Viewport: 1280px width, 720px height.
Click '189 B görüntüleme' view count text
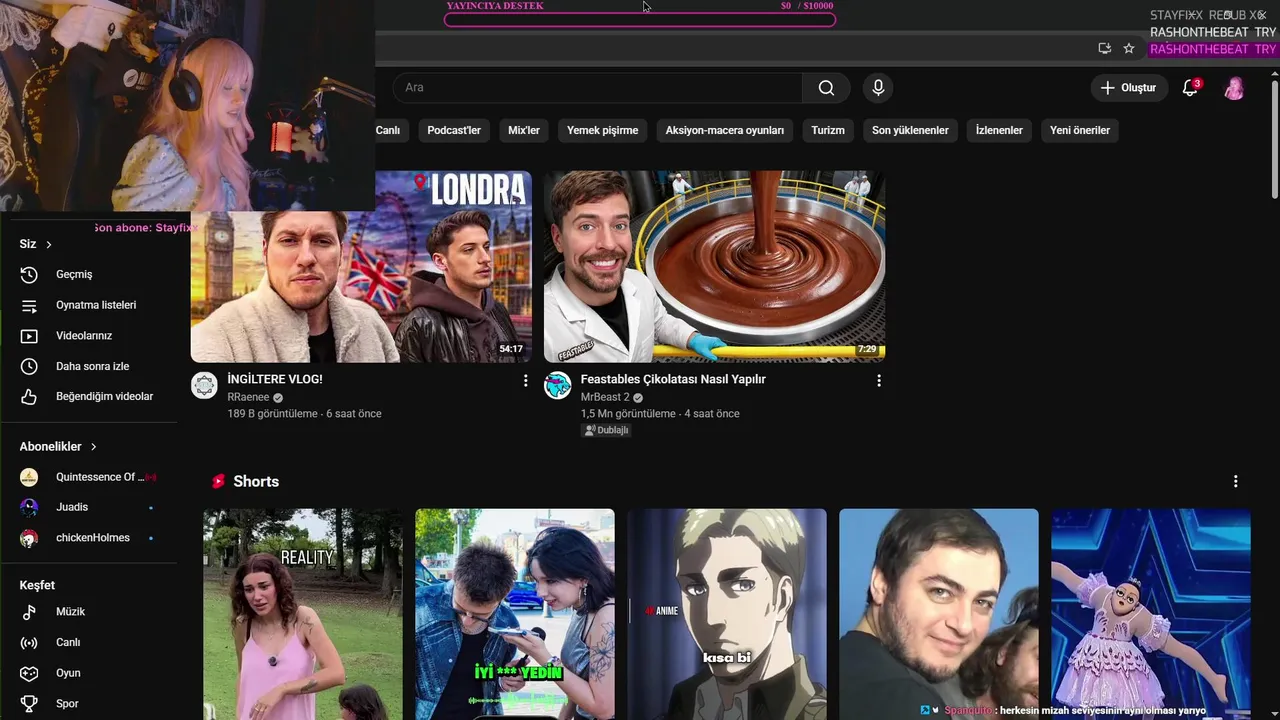272,414
